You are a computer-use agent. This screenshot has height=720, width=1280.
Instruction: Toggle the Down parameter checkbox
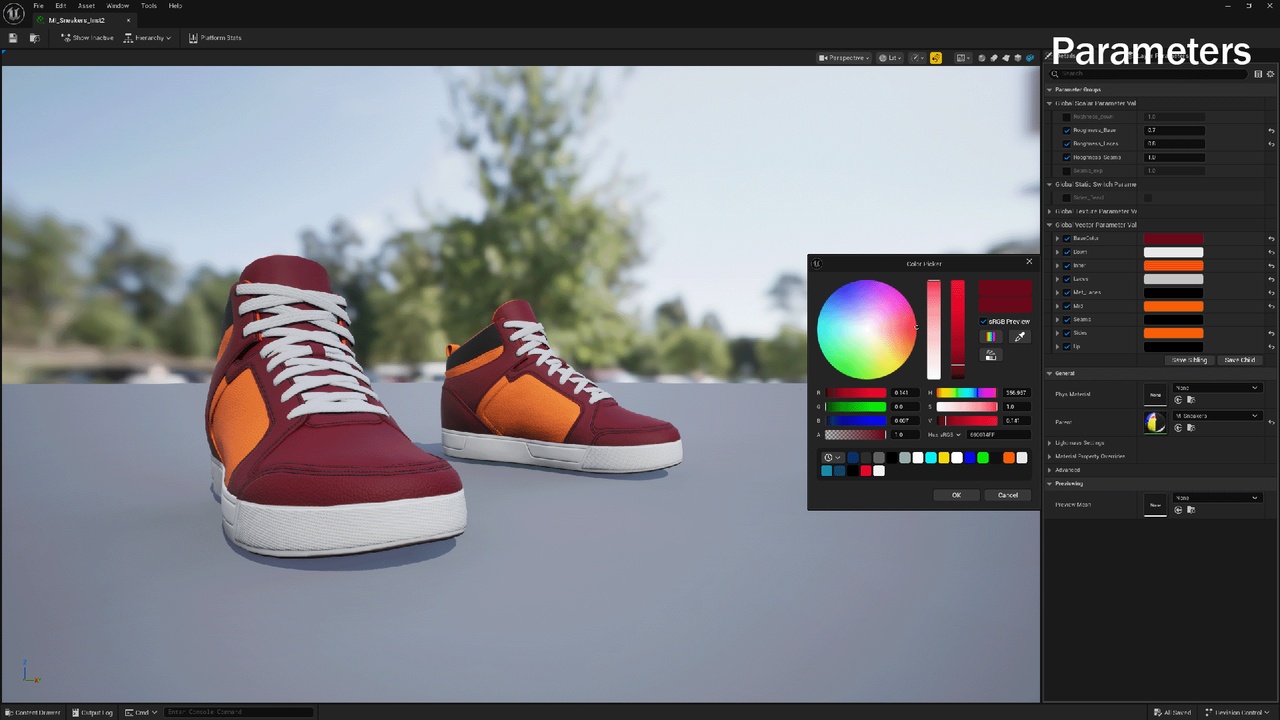1067,252
